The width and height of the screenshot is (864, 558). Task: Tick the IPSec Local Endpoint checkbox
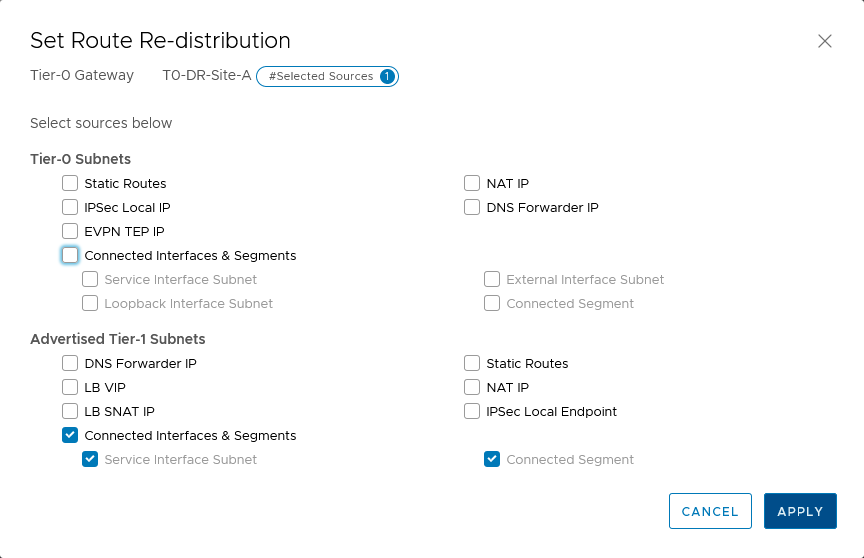472,411
